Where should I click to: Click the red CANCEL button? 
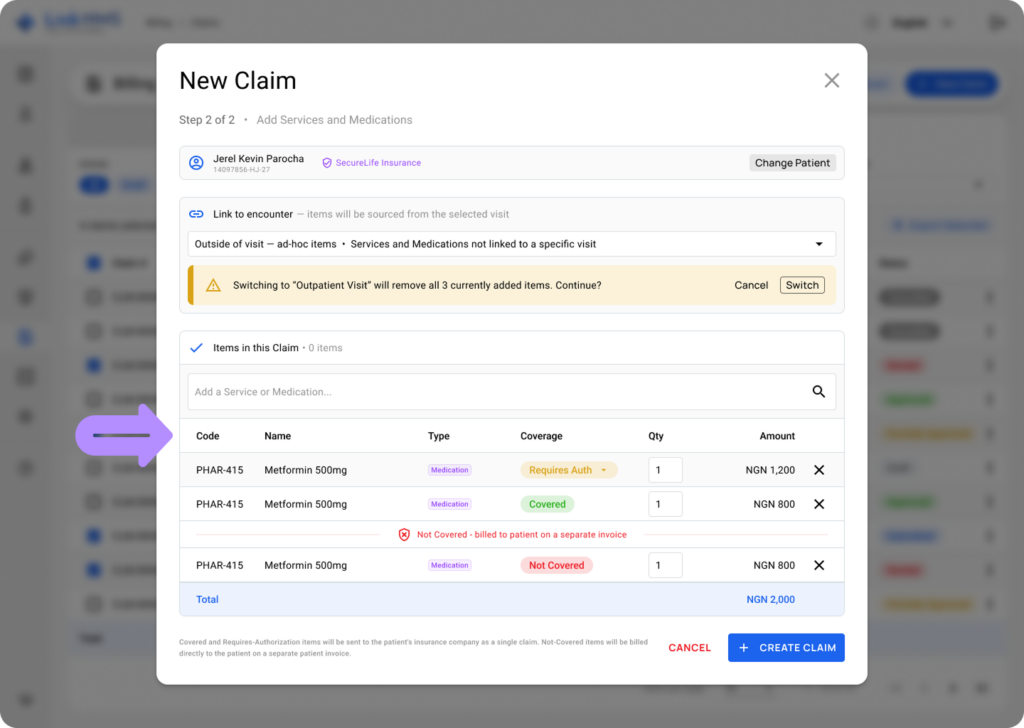point(689,648)
